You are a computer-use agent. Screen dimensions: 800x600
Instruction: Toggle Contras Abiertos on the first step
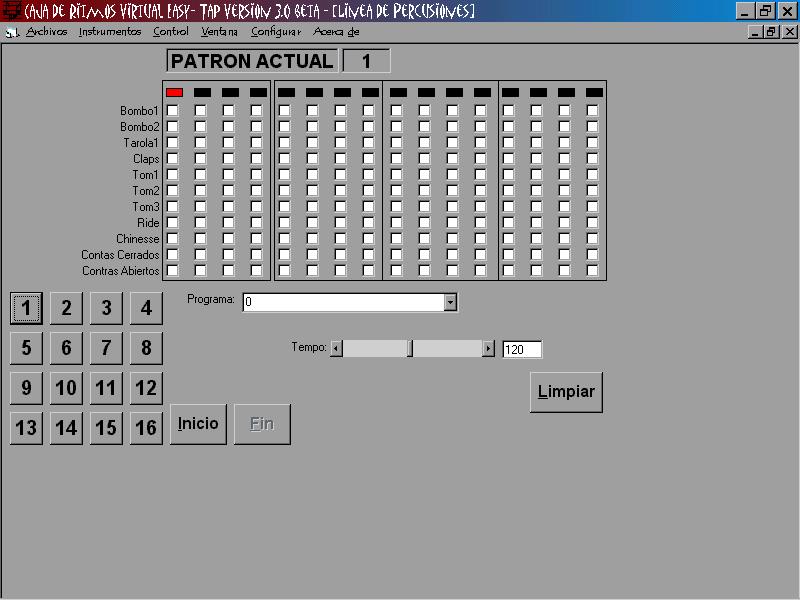coord(173,270)
